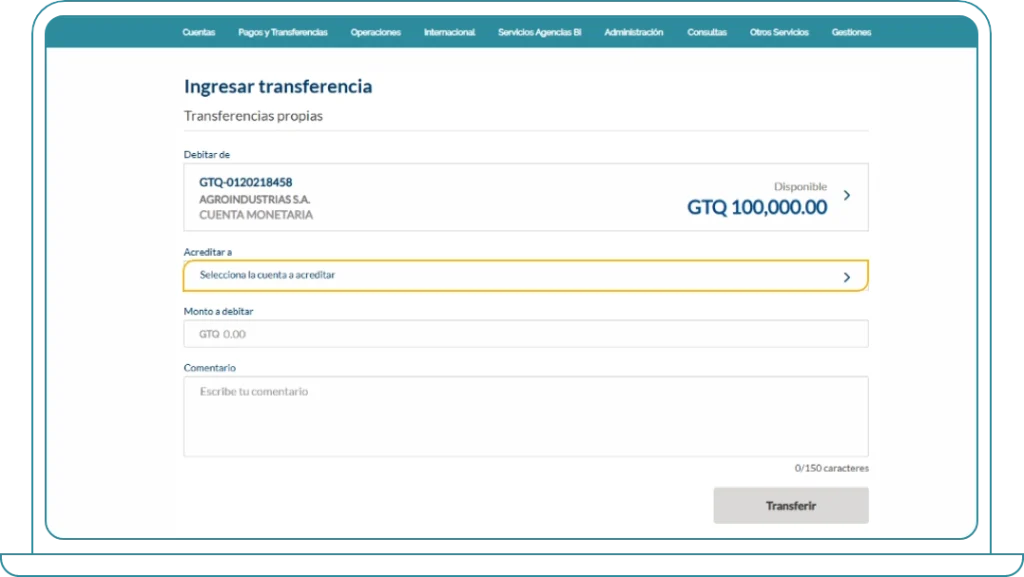Open the Ingresar transferencia heading link
Image resolution: width=1024 pixels, height=577 pixels.
[277, 86]
